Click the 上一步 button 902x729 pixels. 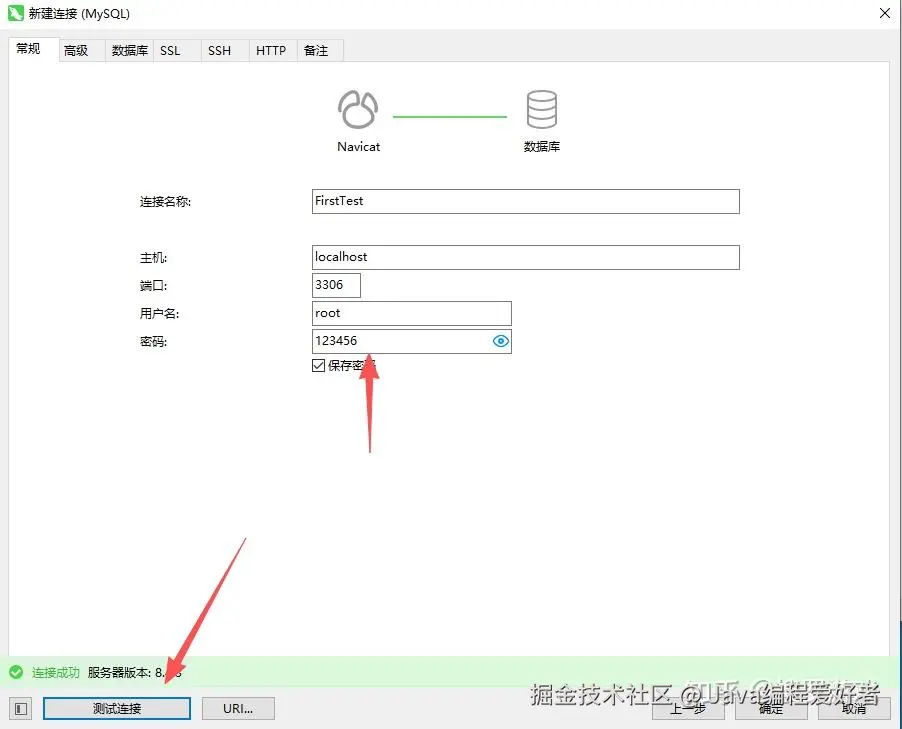click(688, 709)
